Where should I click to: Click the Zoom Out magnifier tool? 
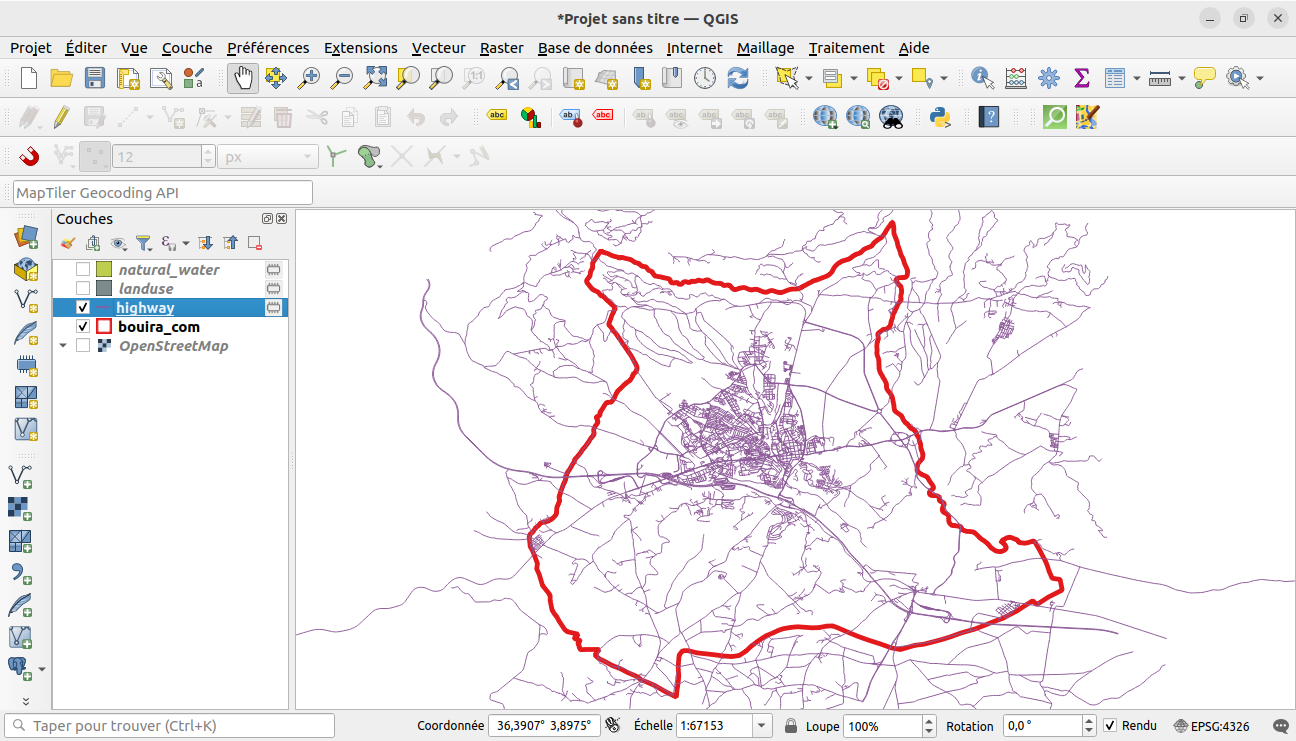[x=343, y=78]
